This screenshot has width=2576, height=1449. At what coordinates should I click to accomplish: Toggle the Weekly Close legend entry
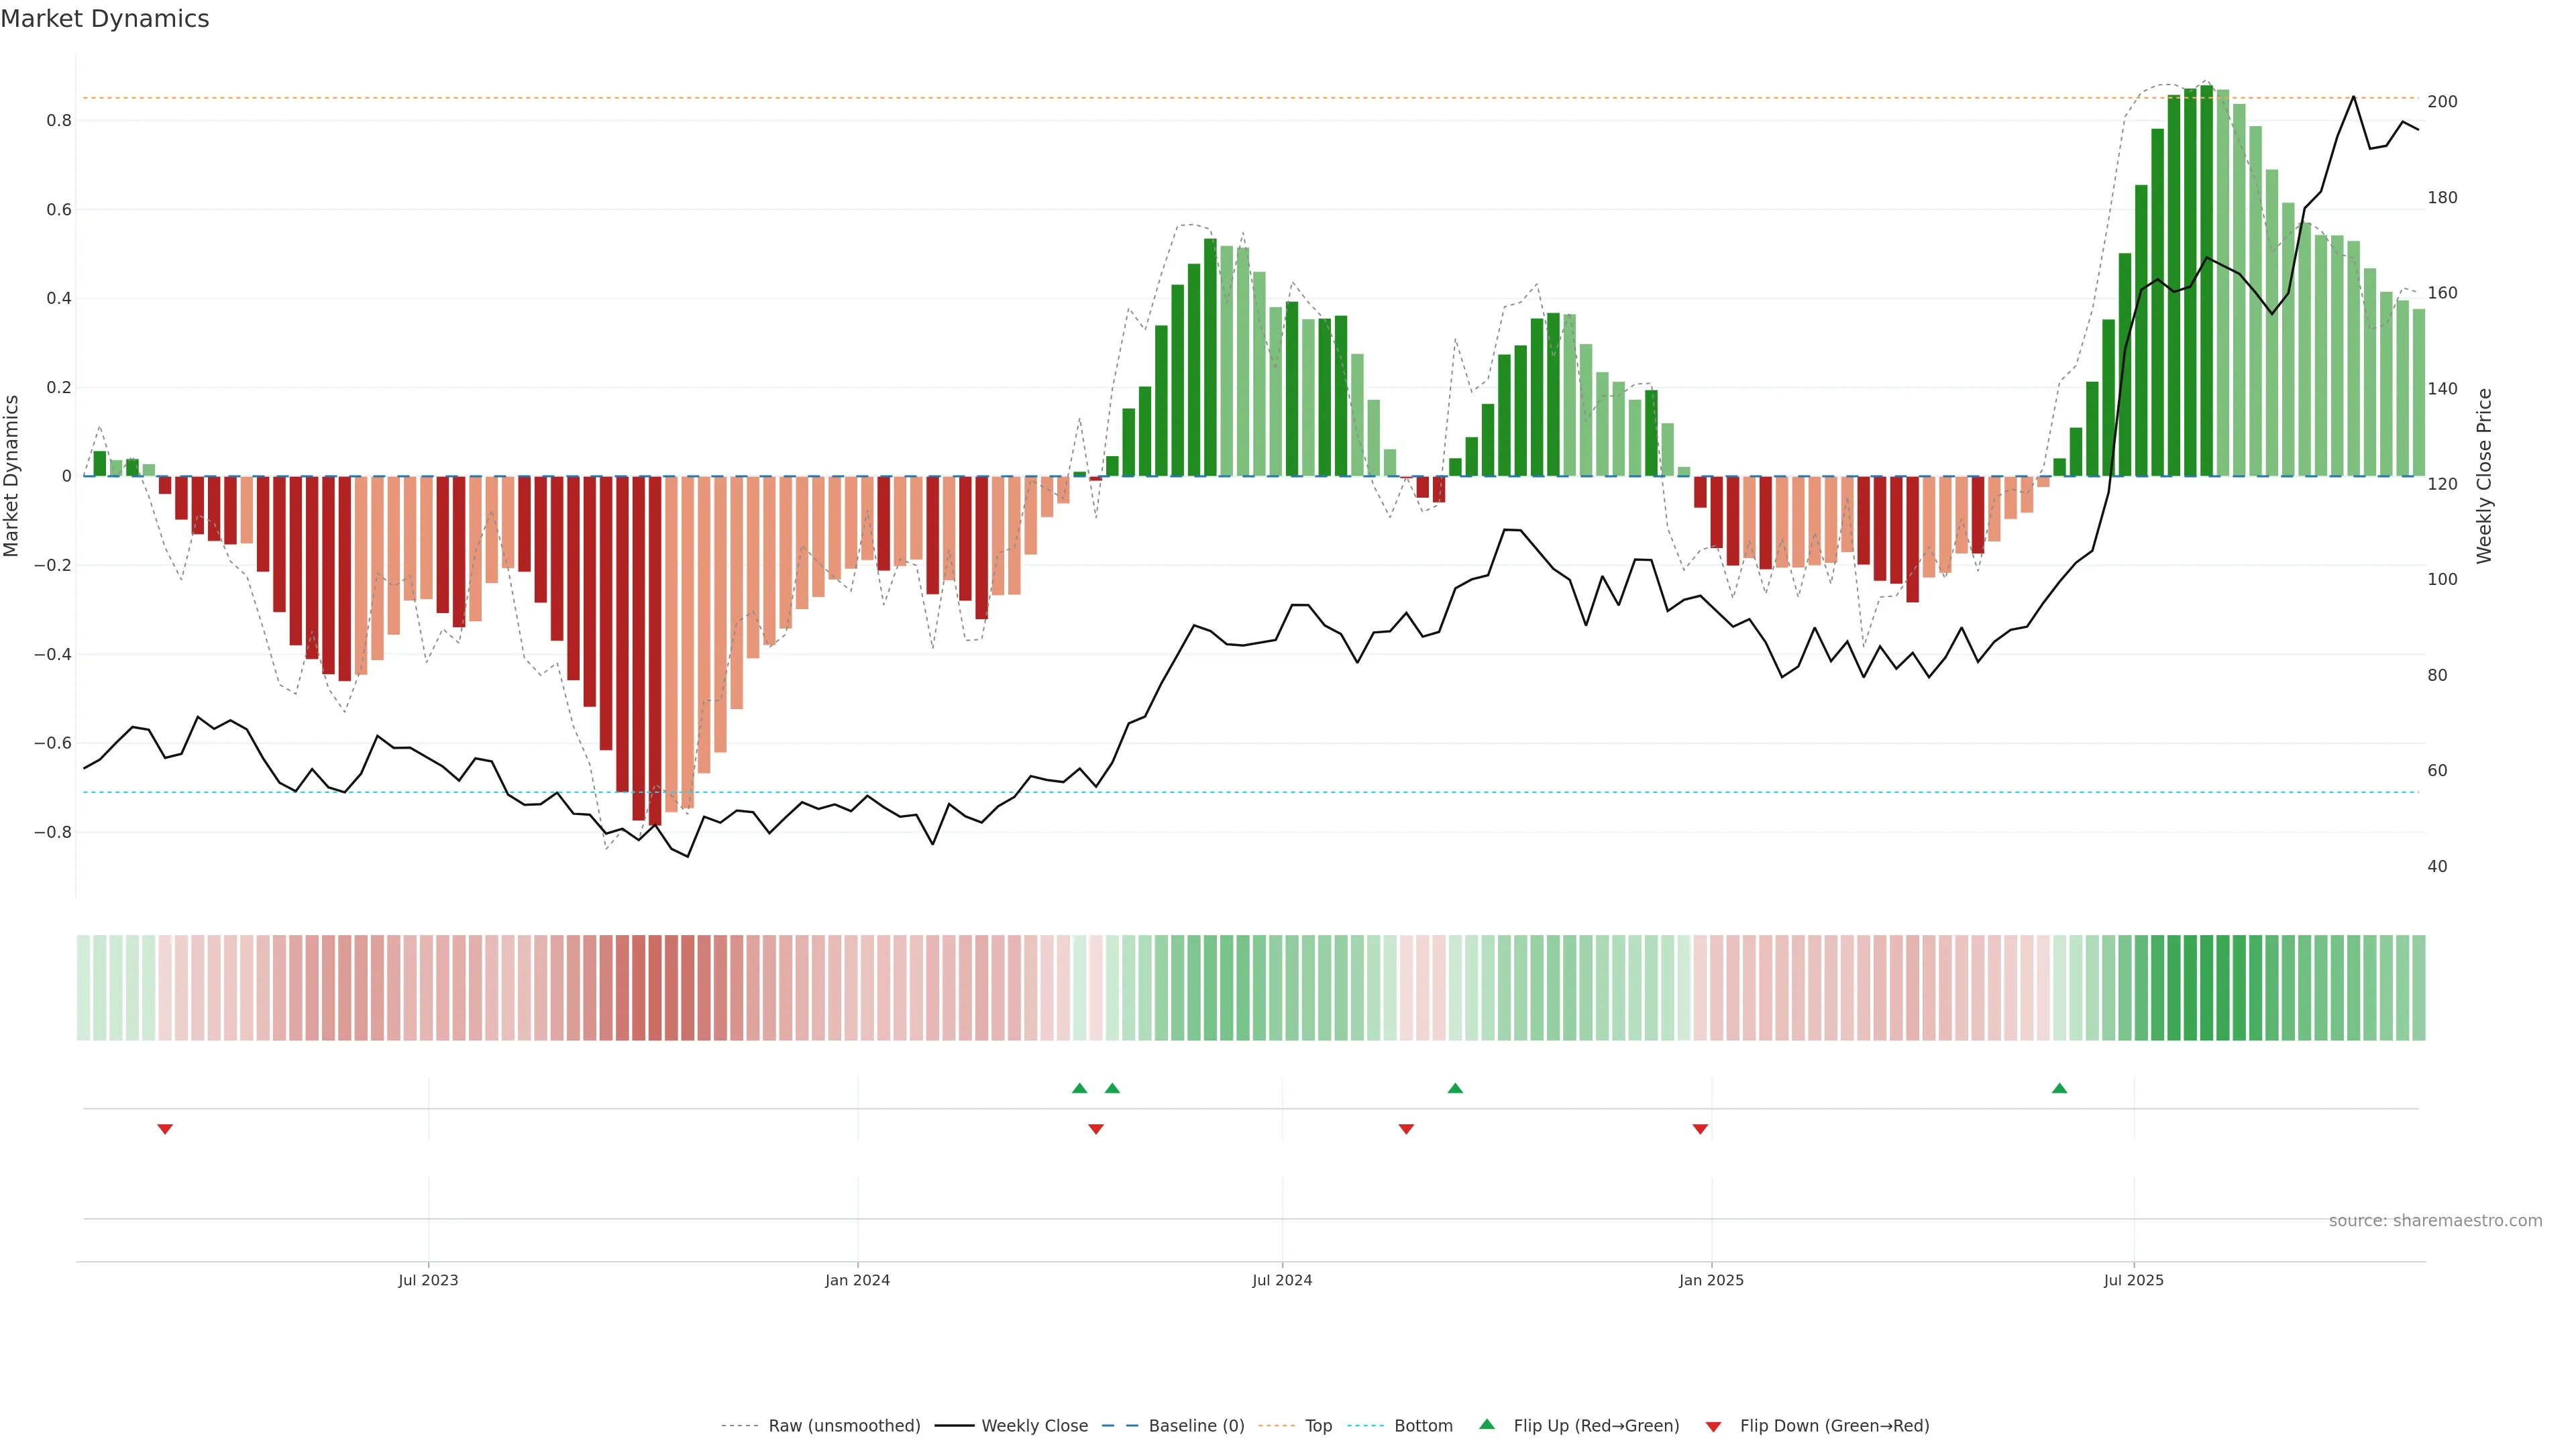pos(1034,1426)
